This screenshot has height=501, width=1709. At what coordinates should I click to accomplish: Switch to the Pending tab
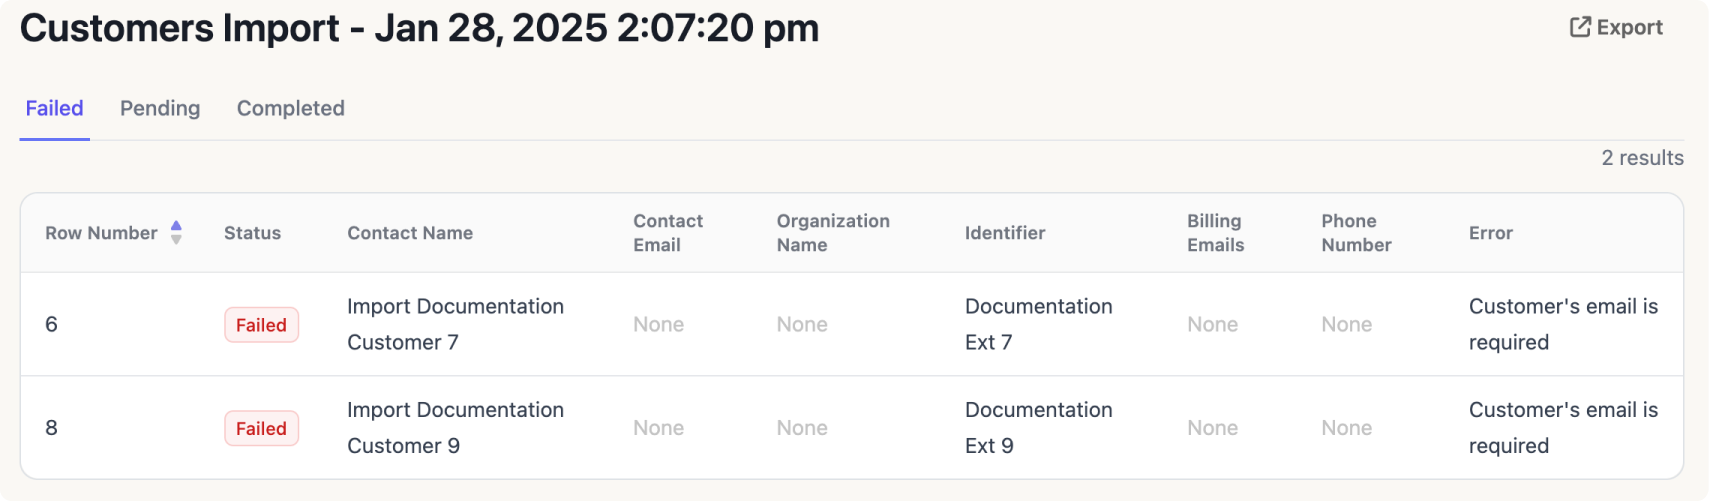click(160, 108)
